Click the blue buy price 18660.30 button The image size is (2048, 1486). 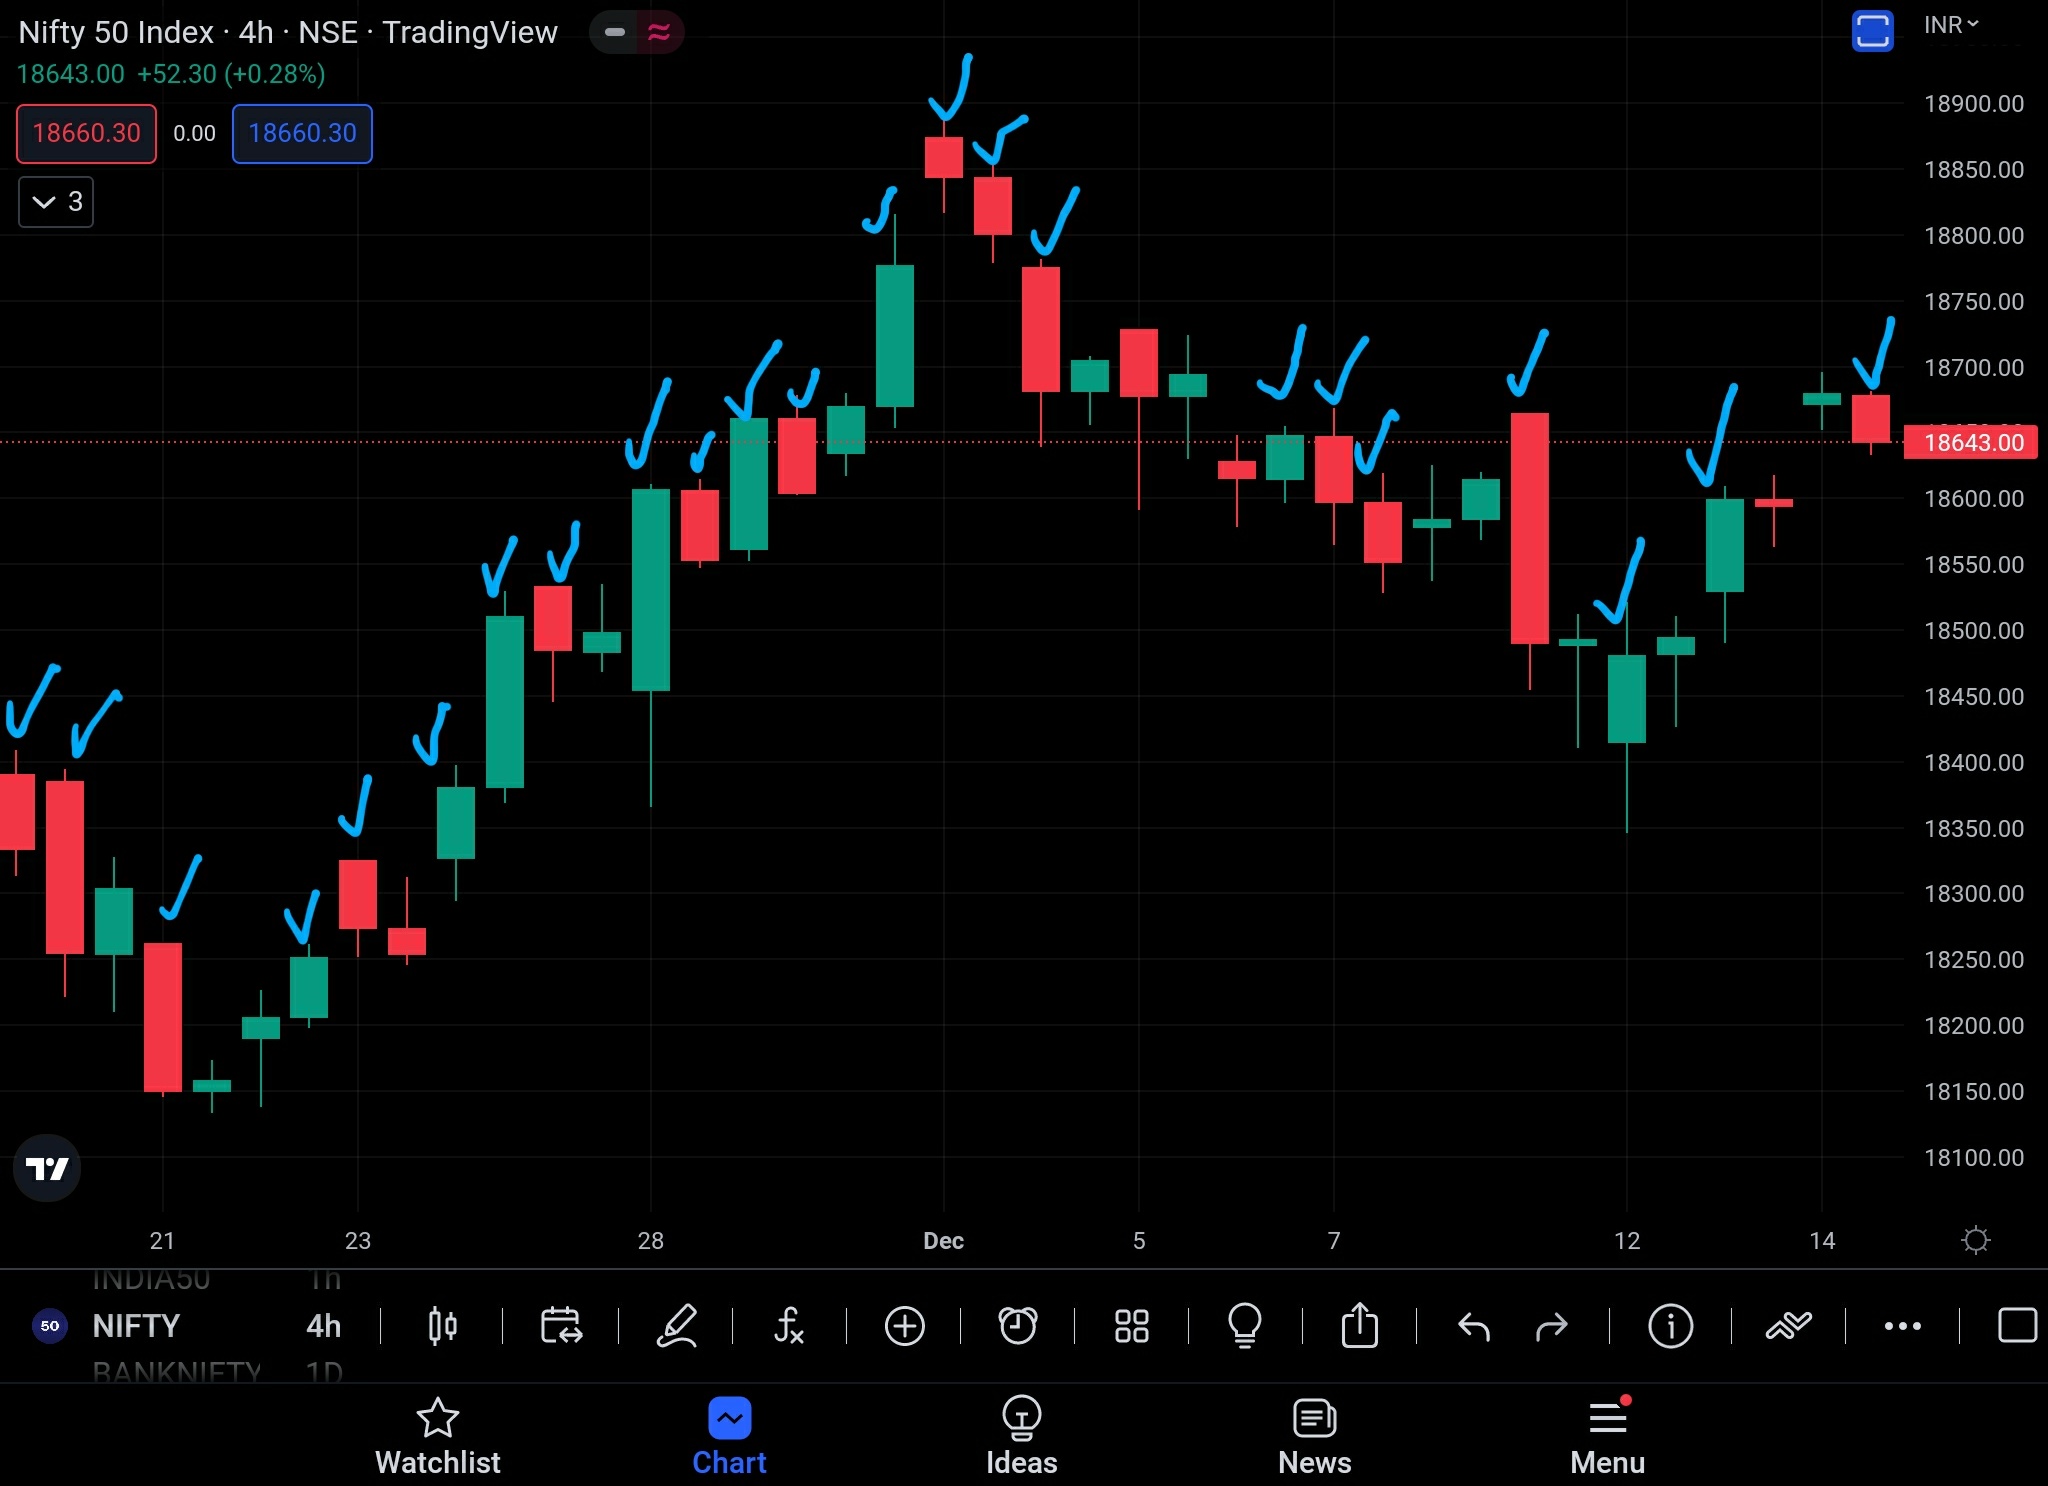(x=302, y=133)
